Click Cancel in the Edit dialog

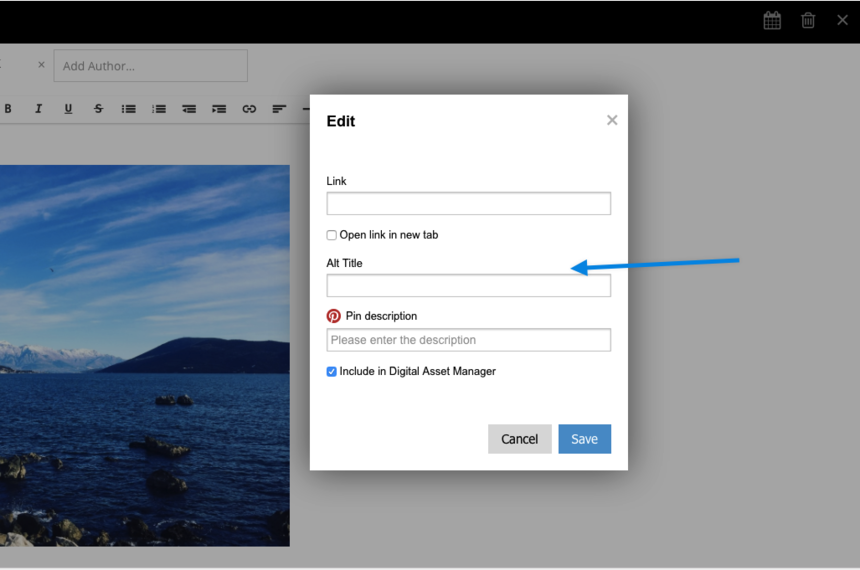pos(519,439)
